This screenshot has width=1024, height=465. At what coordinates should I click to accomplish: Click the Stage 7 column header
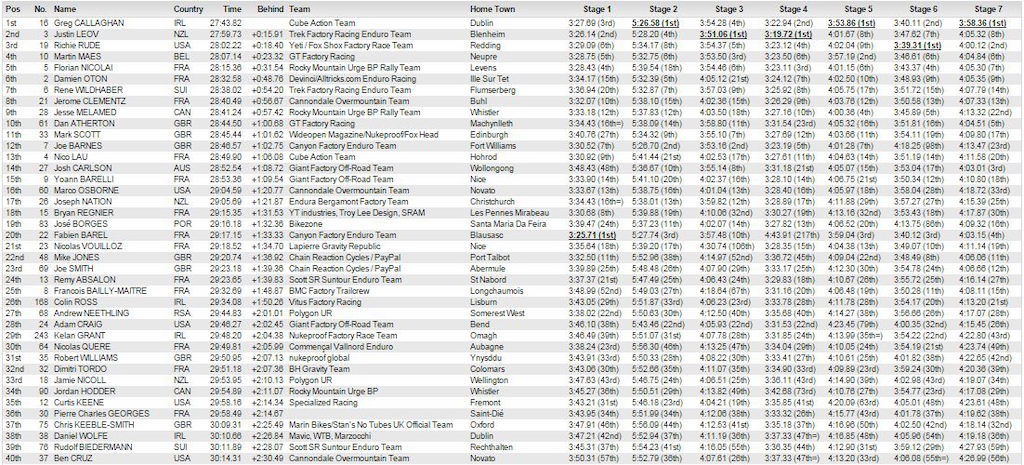coord(987,9)
